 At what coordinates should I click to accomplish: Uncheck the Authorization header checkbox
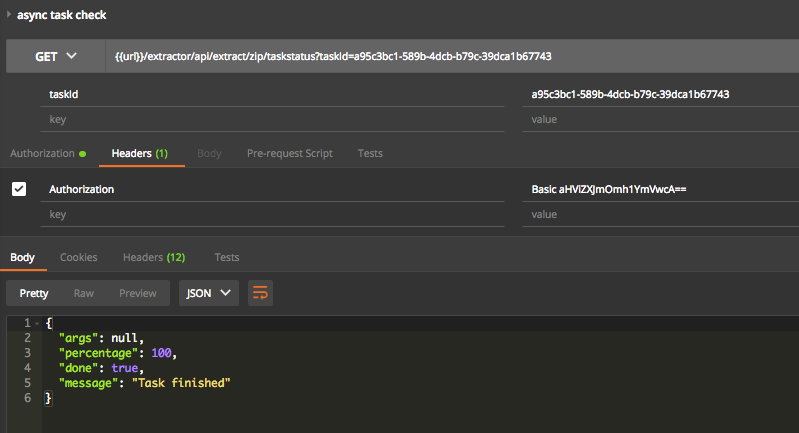(x=19, y=189)
